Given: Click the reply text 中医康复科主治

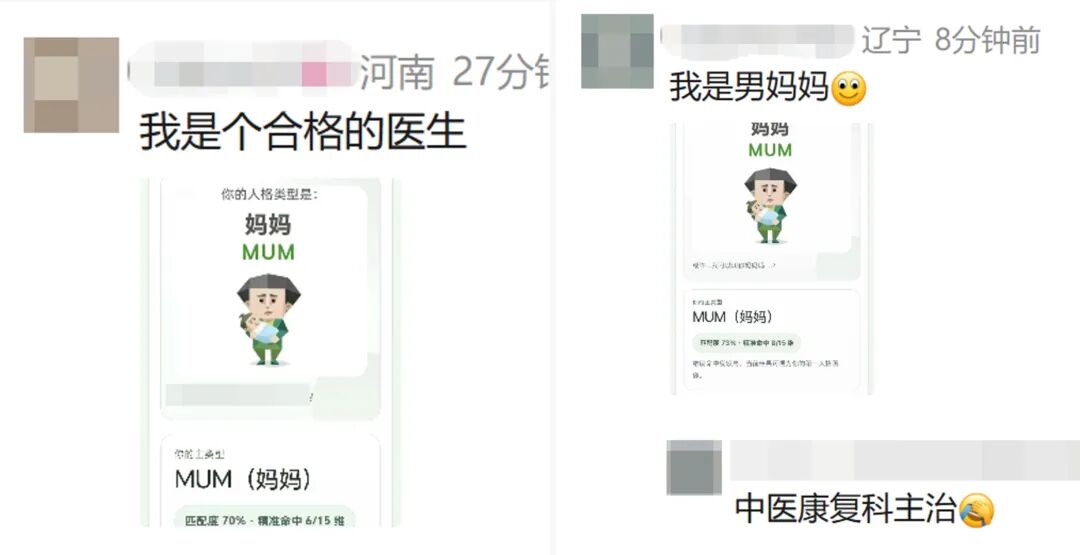Looking at the screenshot, I should click(846, 510).
